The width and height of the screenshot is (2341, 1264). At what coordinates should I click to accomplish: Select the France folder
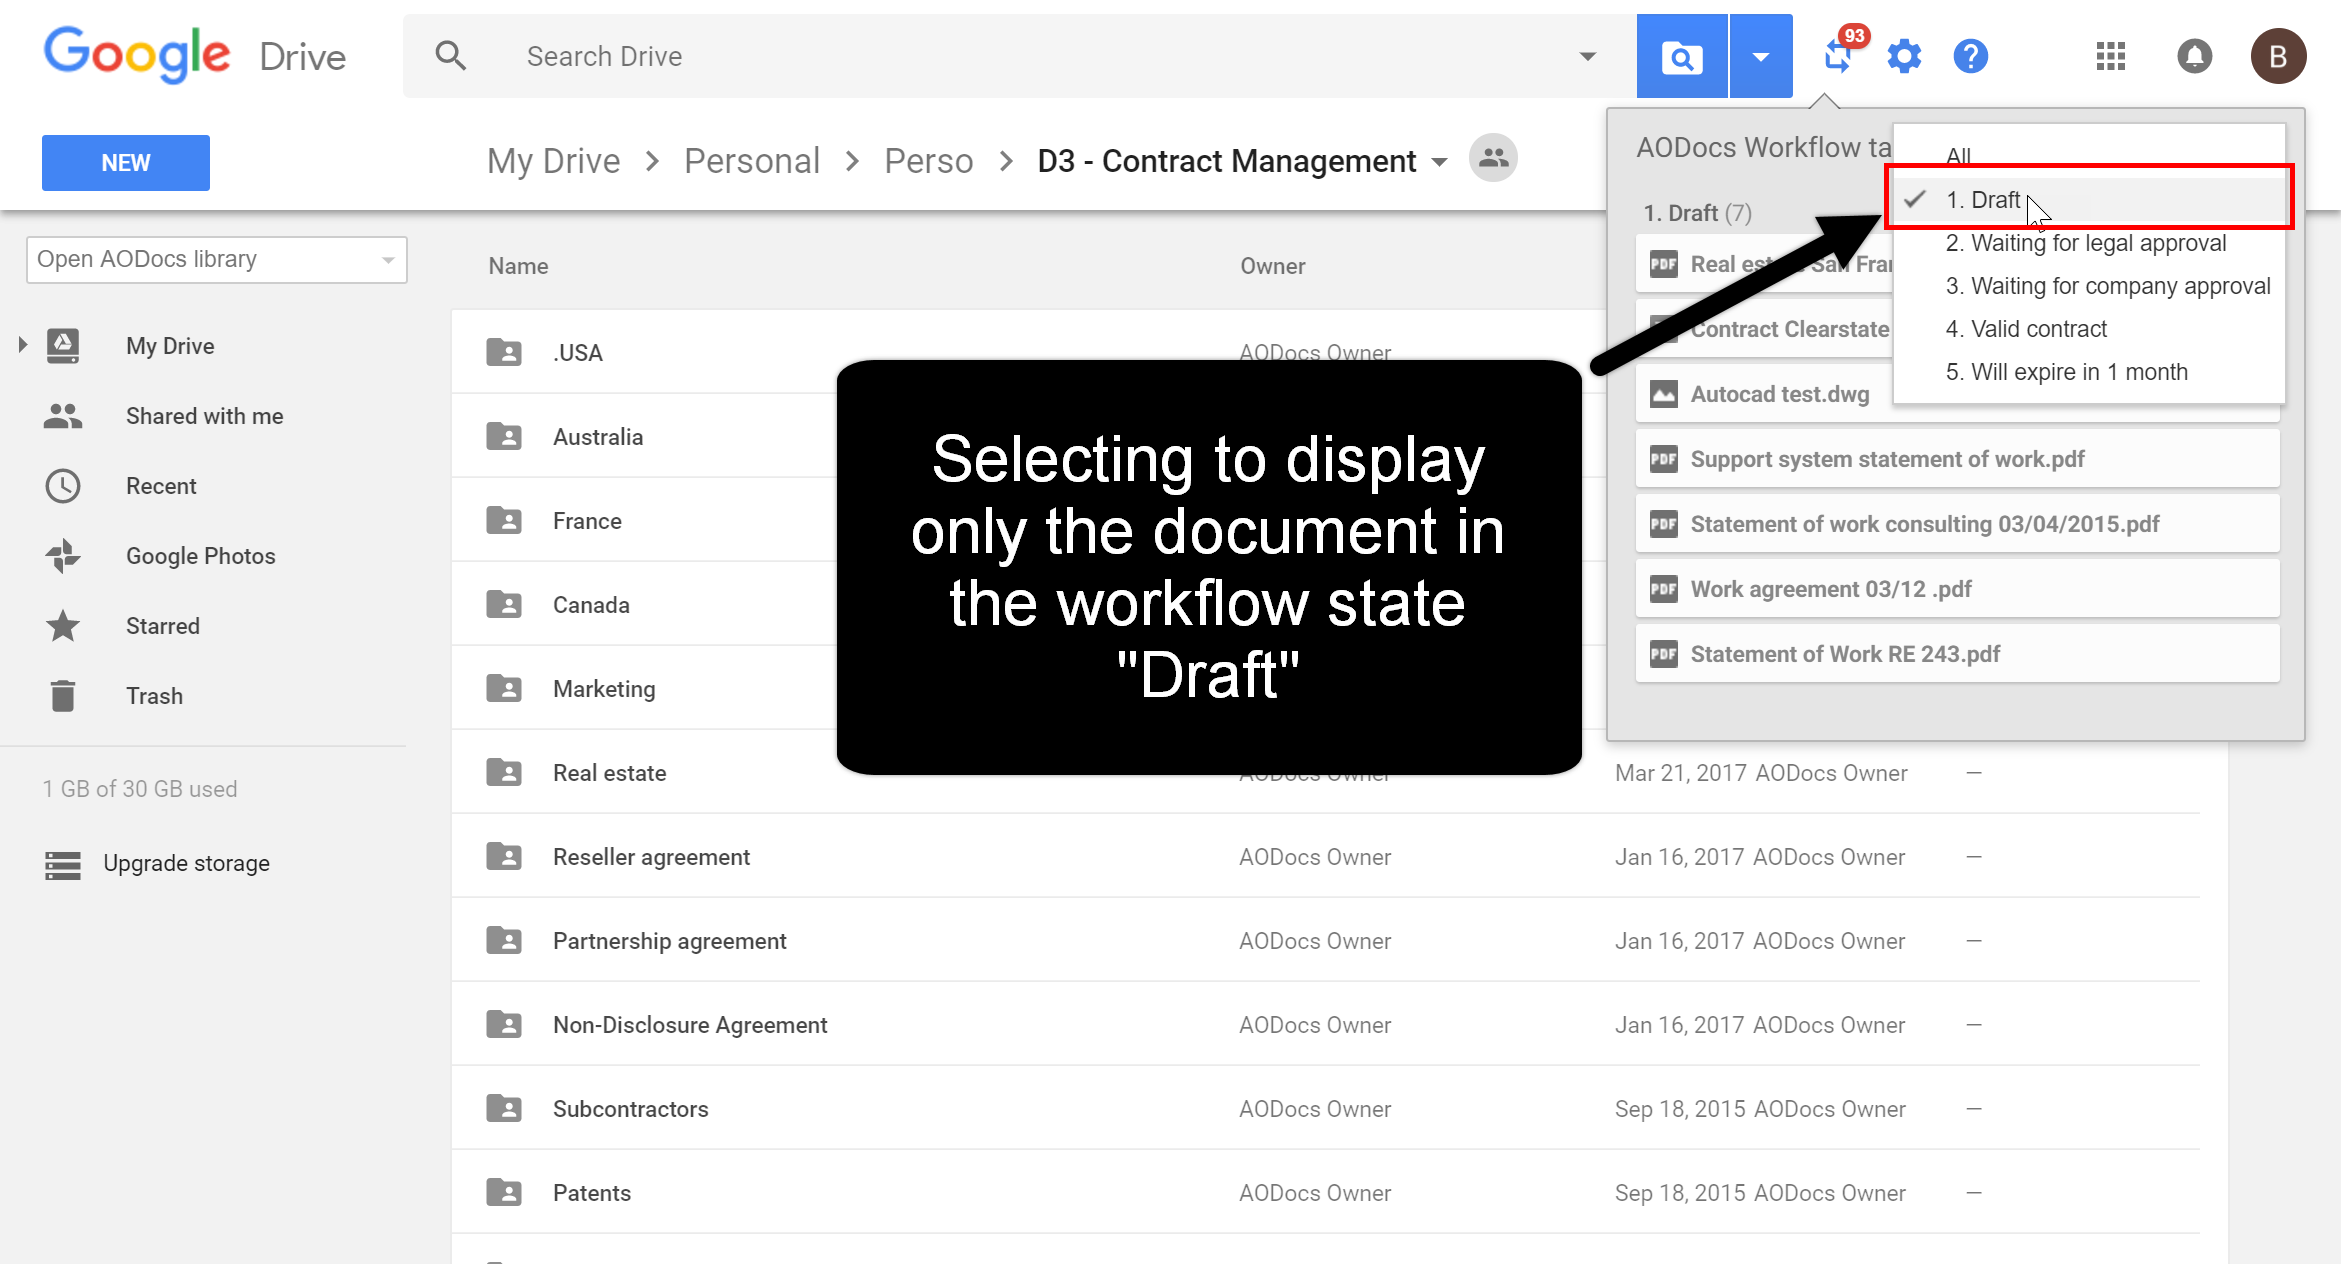pos(587,521)
